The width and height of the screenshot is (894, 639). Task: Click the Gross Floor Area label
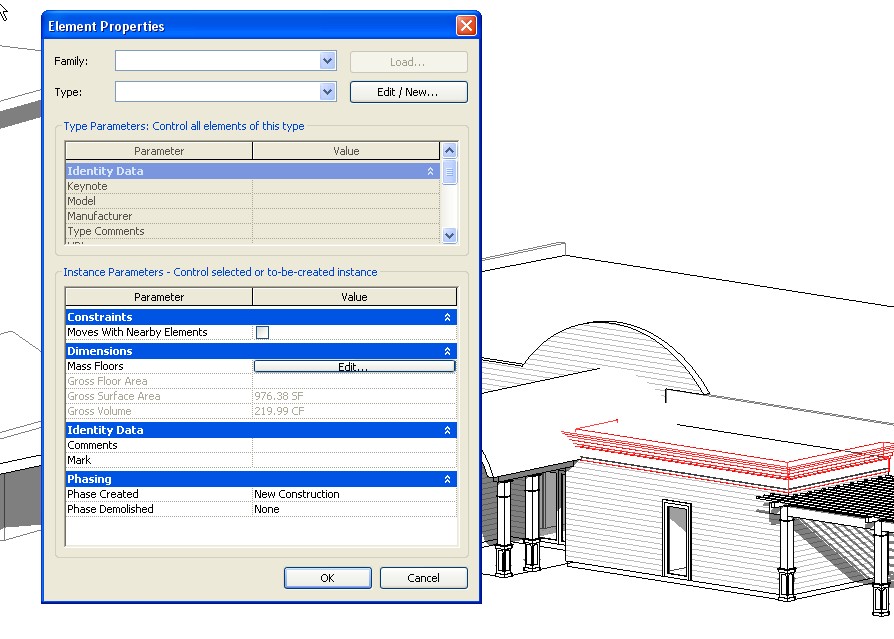107,381
